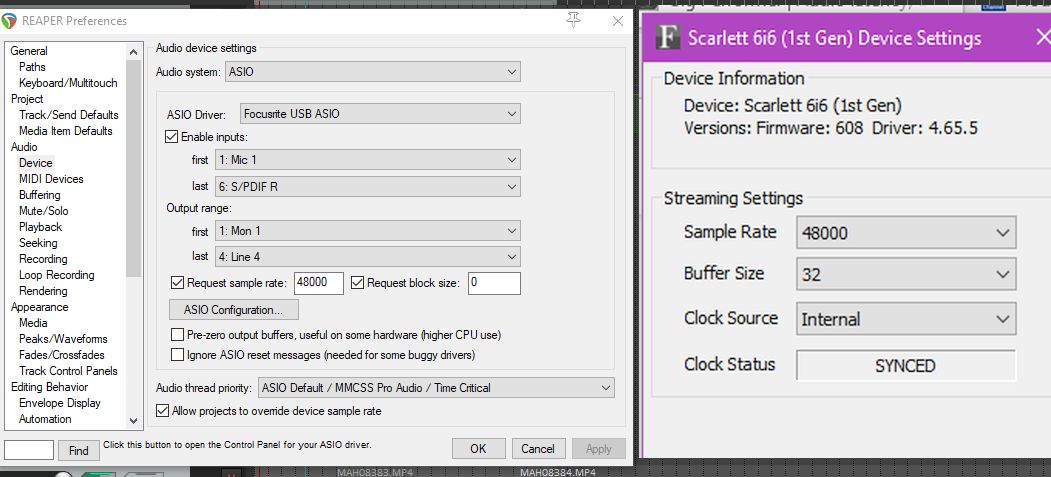This screenshot has width=1051, height=477.
Task: Close the Scarlett 6i6 Device Settings window
Action: 1041,39
